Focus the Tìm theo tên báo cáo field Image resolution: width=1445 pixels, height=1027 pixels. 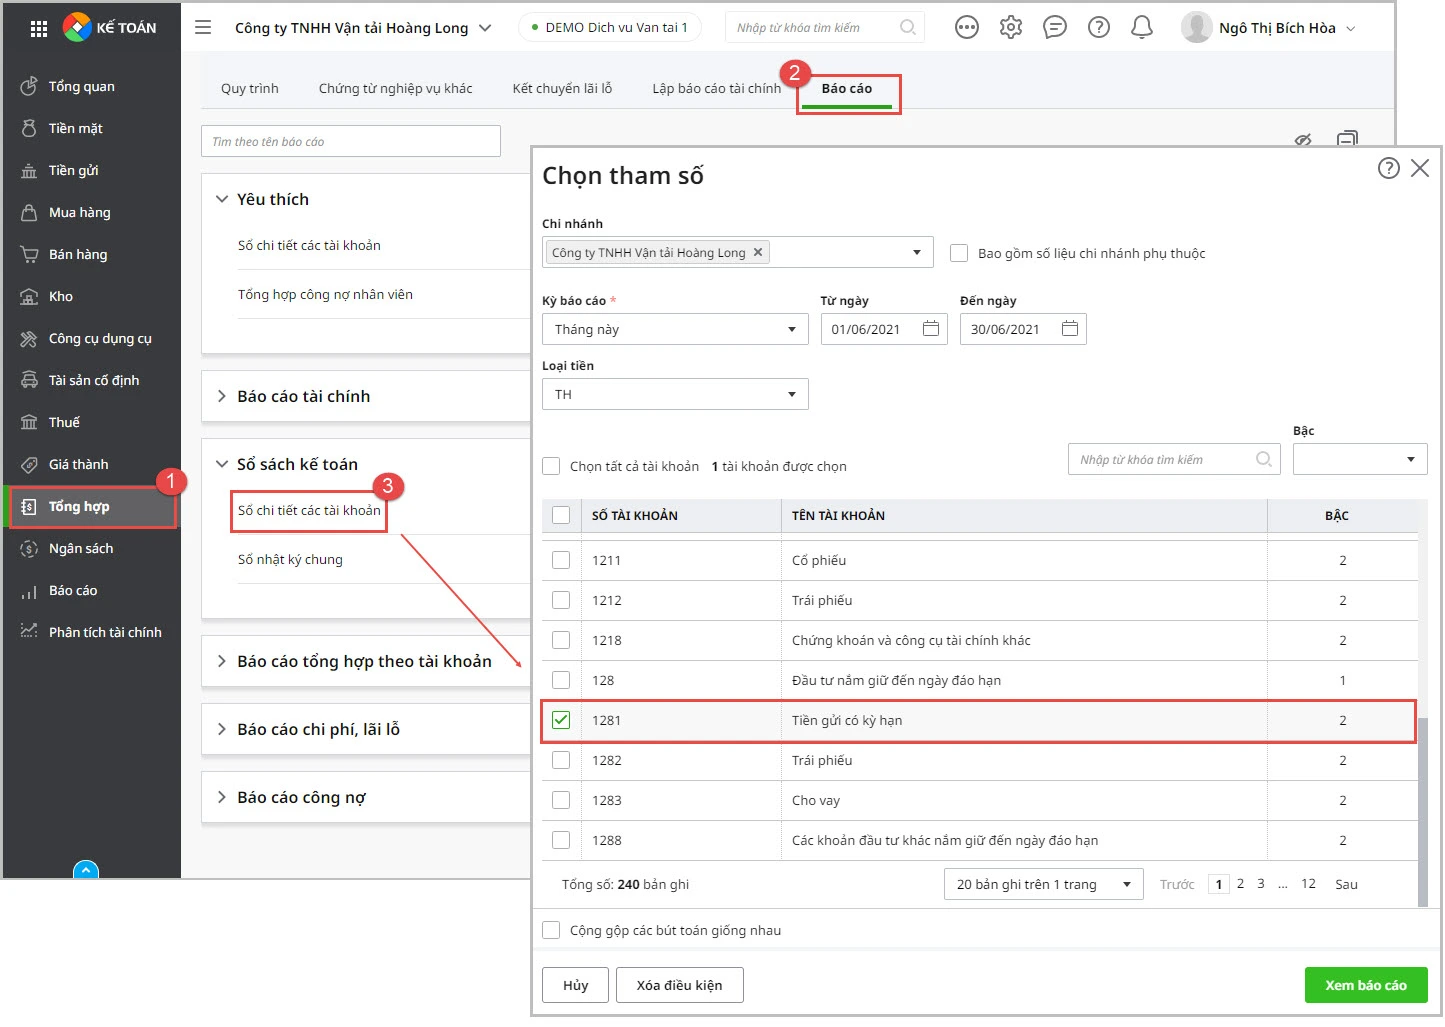351,141
